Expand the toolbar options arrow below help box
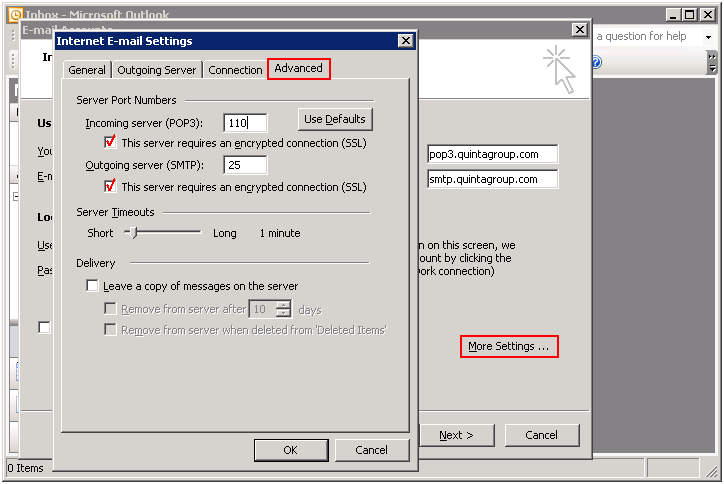The width and height of the screenshot is (724, 484). 712,63
